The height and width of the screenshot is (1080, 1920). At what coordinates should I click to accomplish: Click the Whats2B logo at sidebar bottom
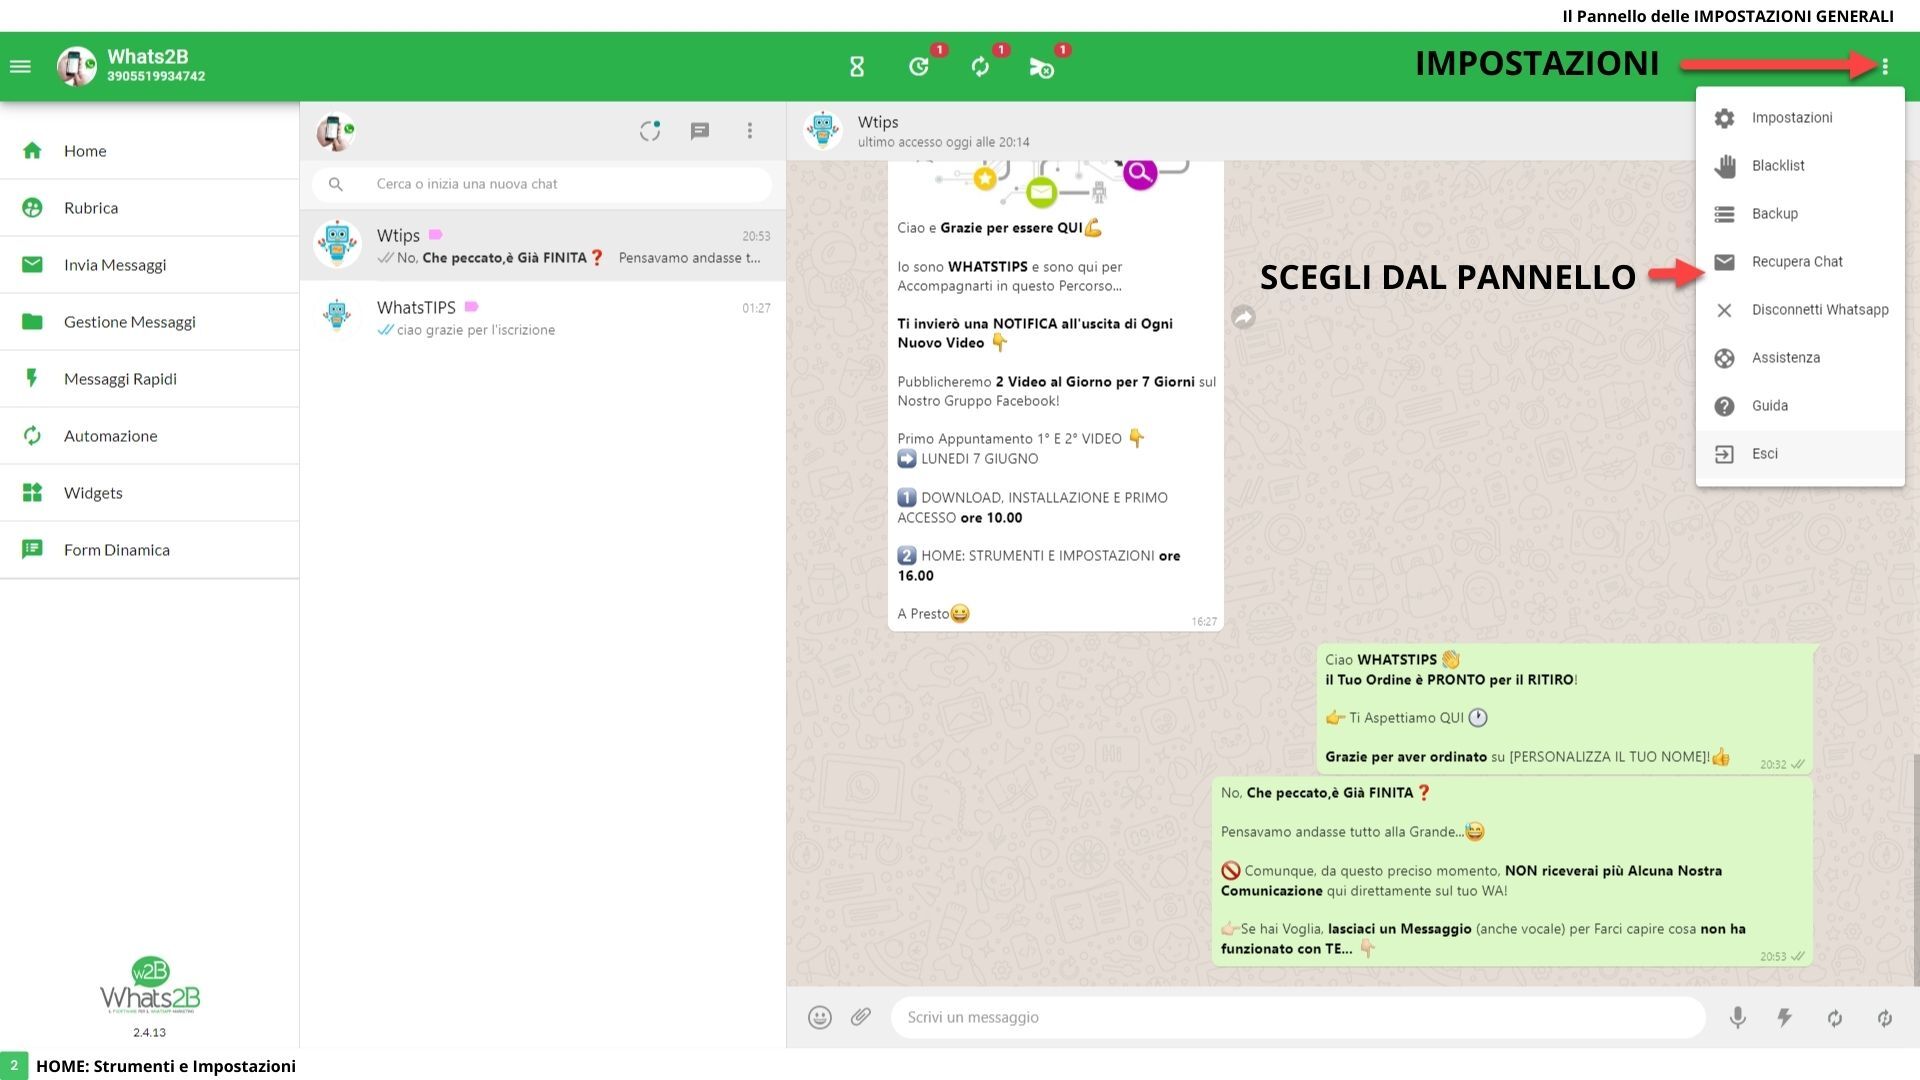tap(150, 987)
